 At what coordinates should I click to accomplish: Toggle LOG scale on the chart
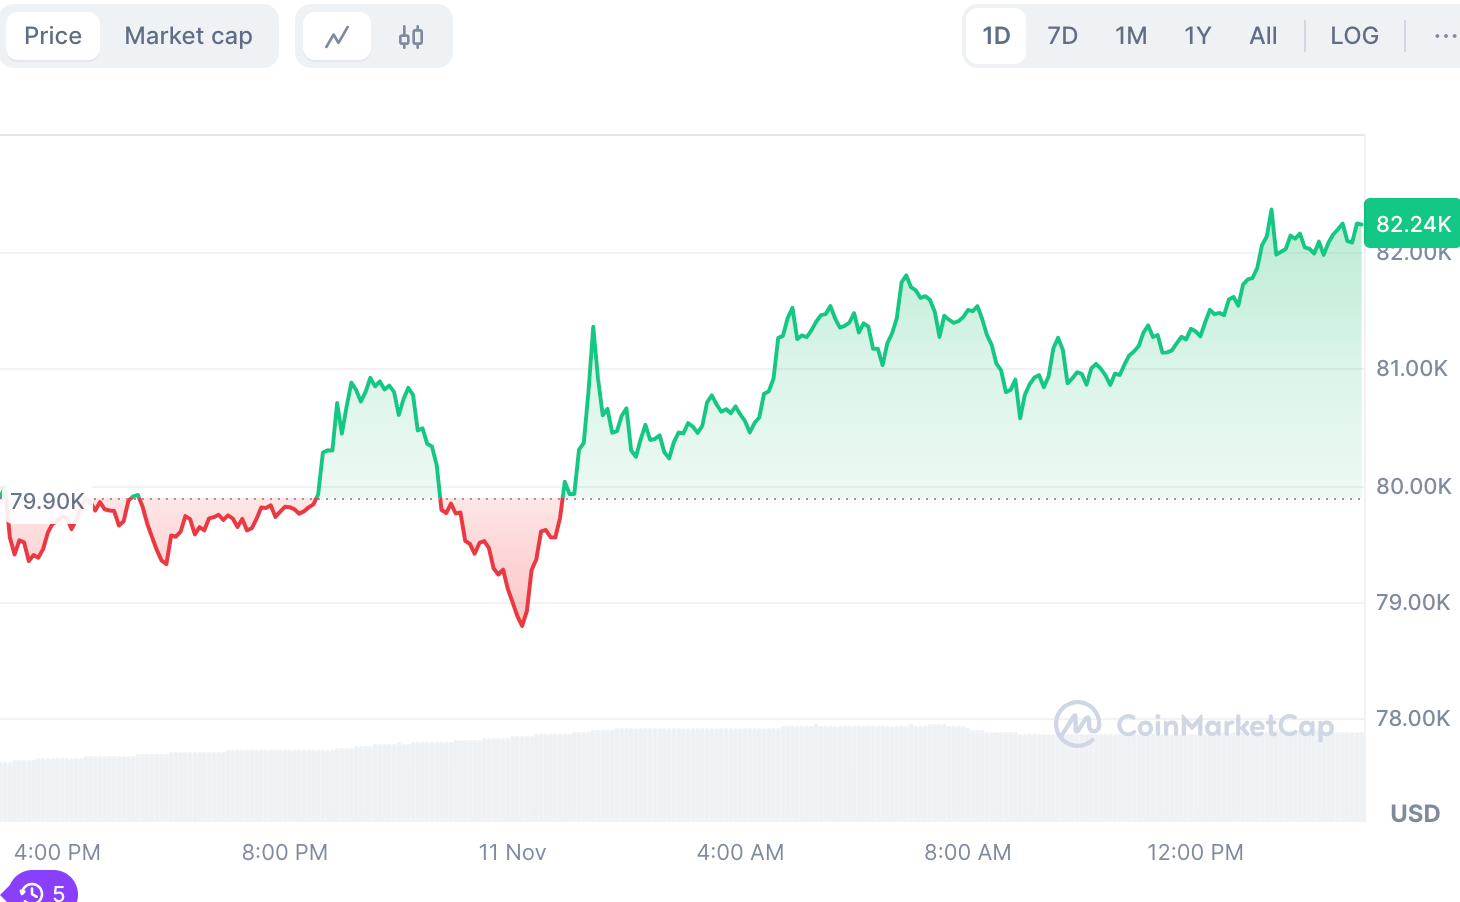coord(1354,36)
